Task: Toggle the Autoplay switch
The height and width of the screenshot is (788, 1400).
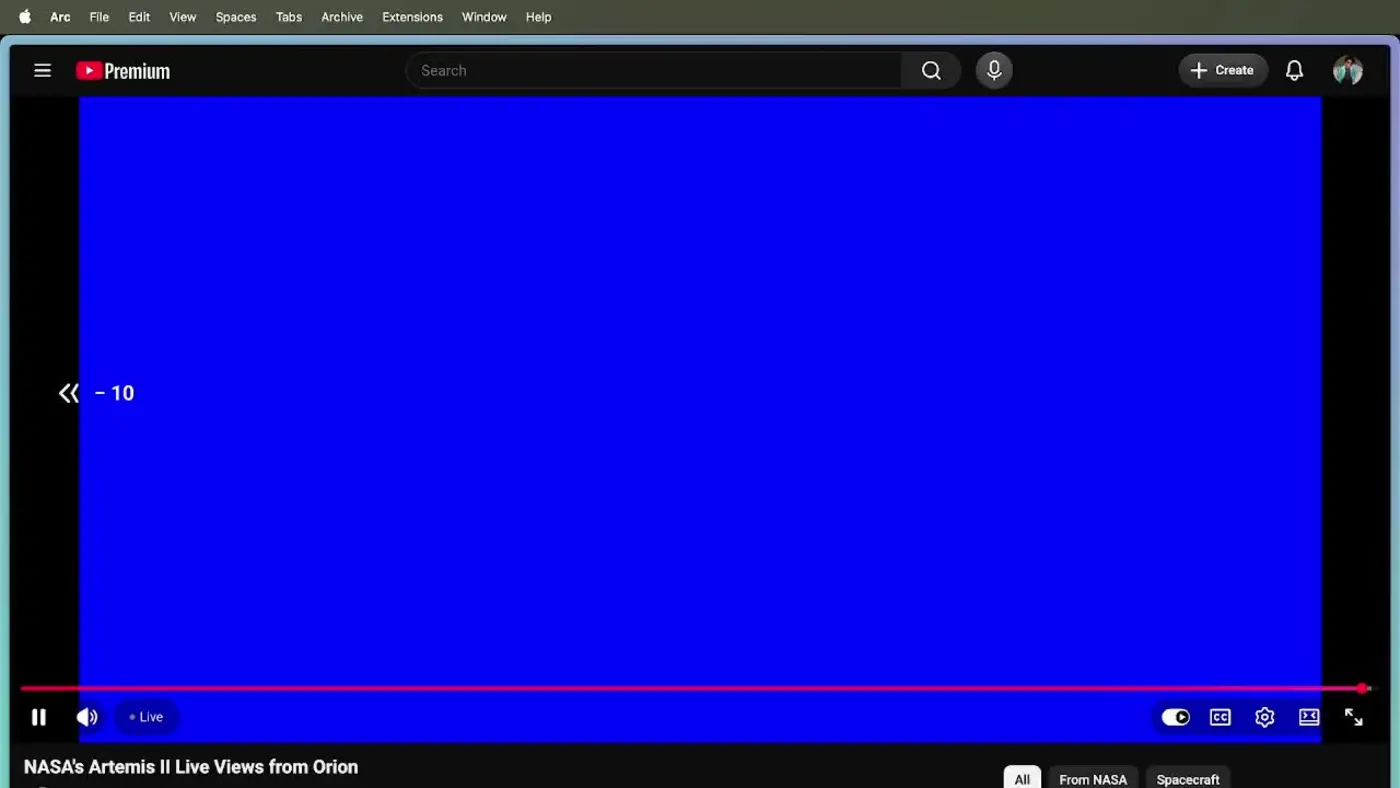Action: (1175, 717)
